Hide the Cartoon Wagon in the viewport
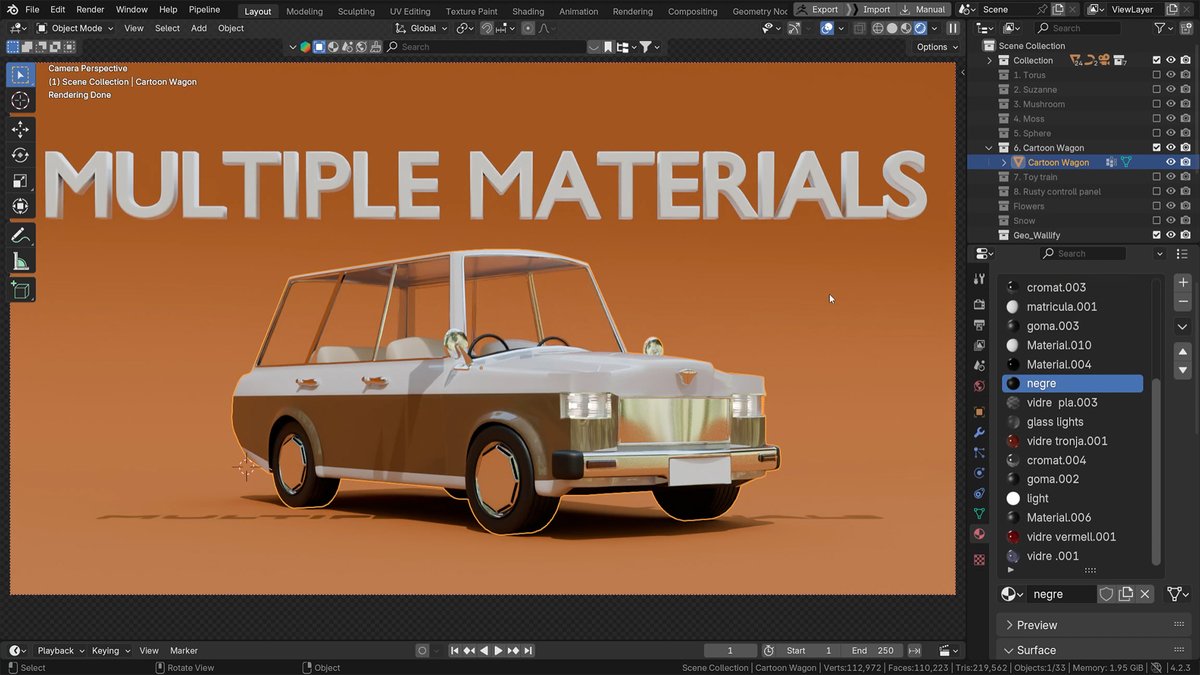The height and width of the screenshot is (675, 1200). pyautogui.click(x=1170, y=161)
